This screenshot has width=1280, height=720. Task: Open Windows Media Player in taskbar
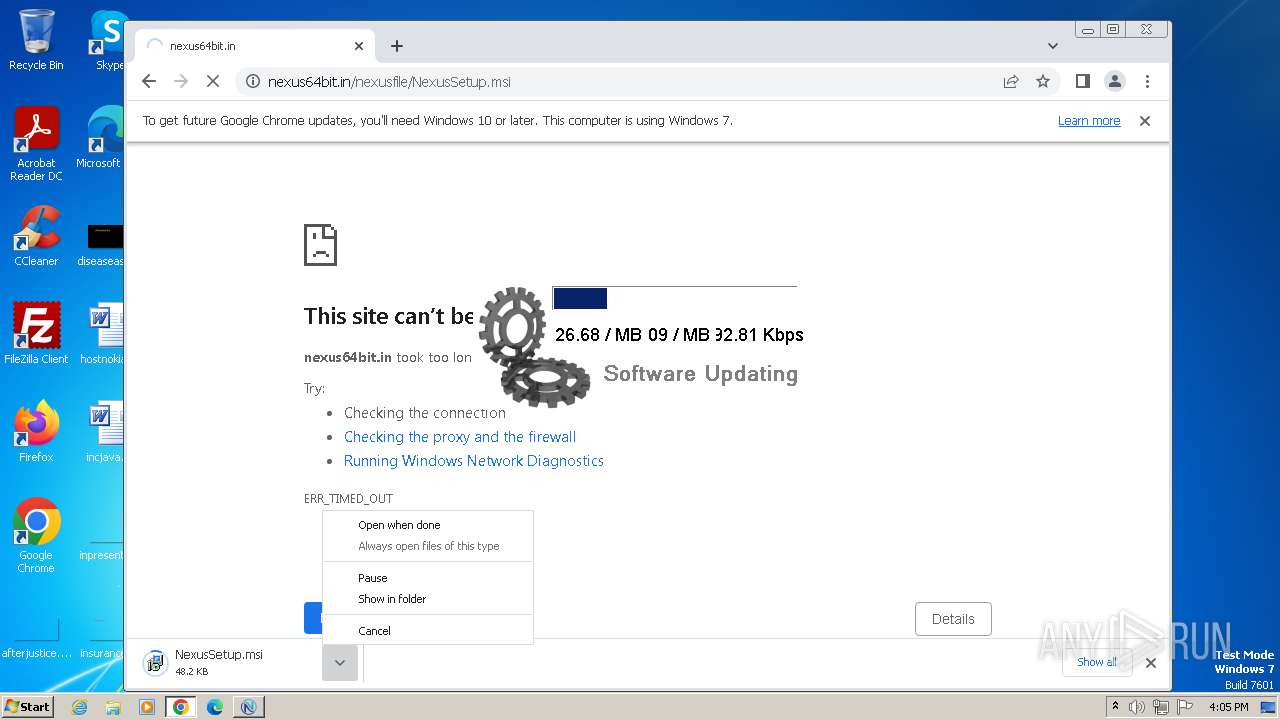pyautogui.click(x=147, y=707)
